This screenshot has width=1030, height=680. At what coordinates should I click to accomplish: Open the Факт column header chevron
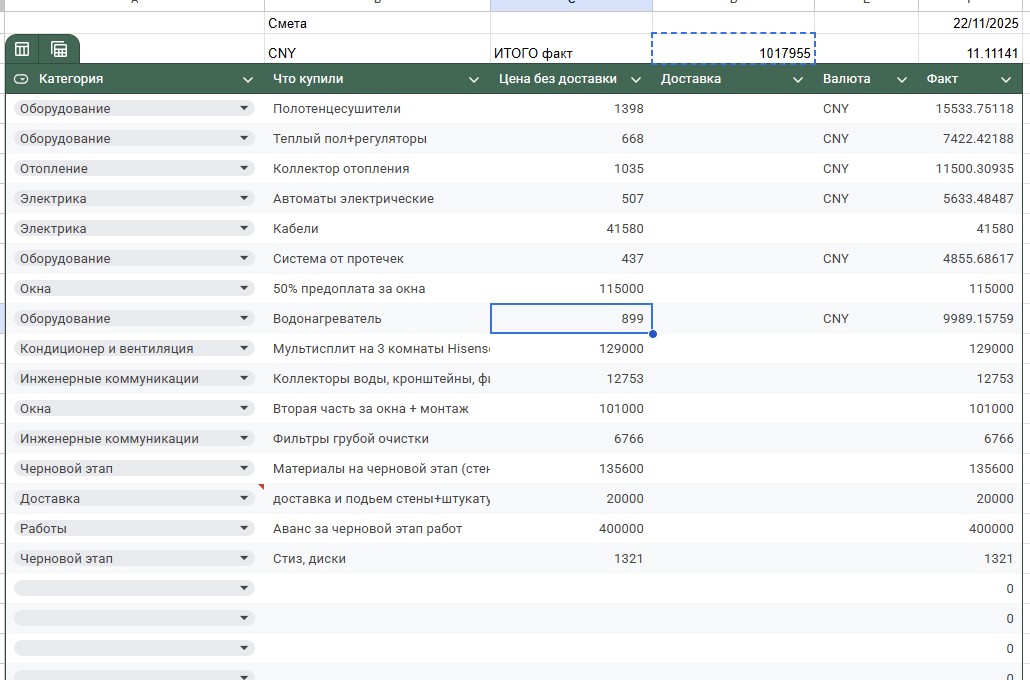[1006, 79]
